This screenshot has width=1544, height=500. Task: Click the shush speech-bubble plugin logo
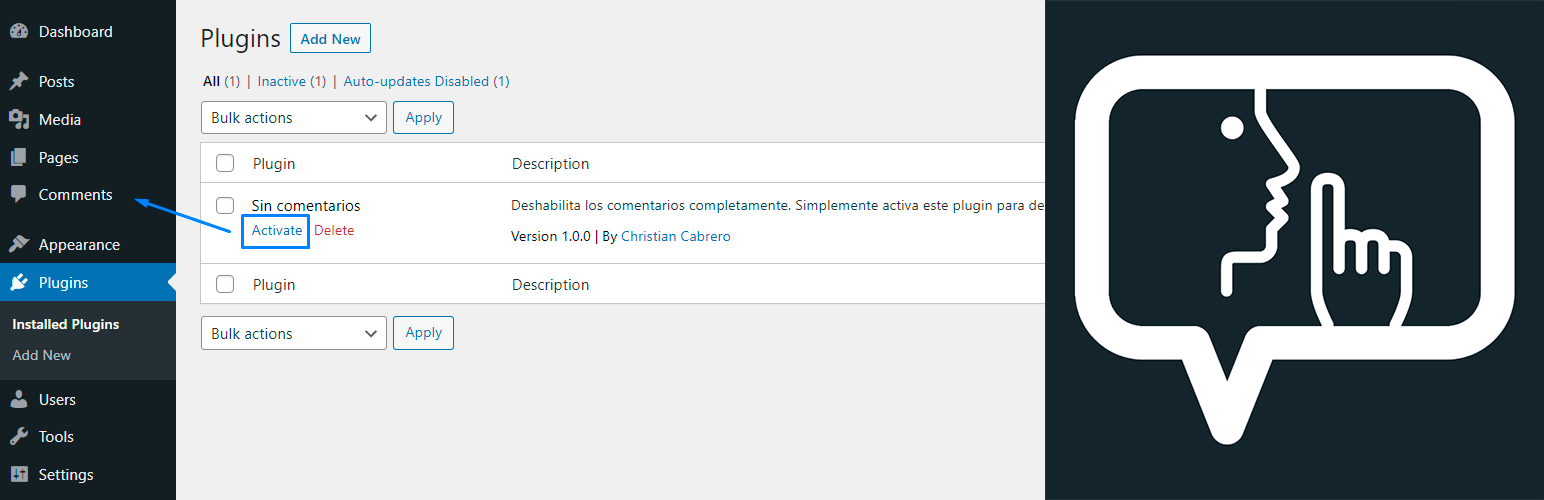pyautogui.click(x=1294, y=250)
